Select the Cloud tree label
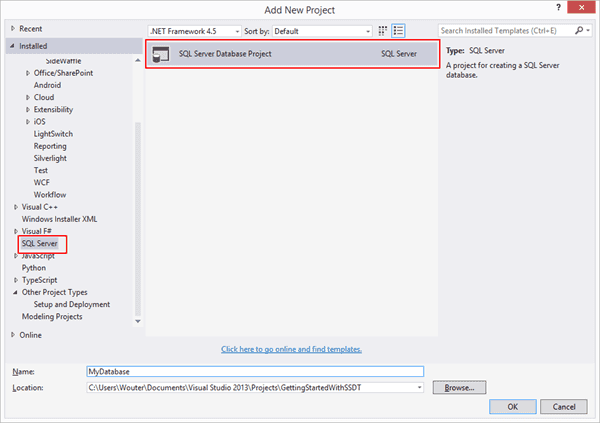Viewport: 600px width, 423px height. click(x=44, y=97)
